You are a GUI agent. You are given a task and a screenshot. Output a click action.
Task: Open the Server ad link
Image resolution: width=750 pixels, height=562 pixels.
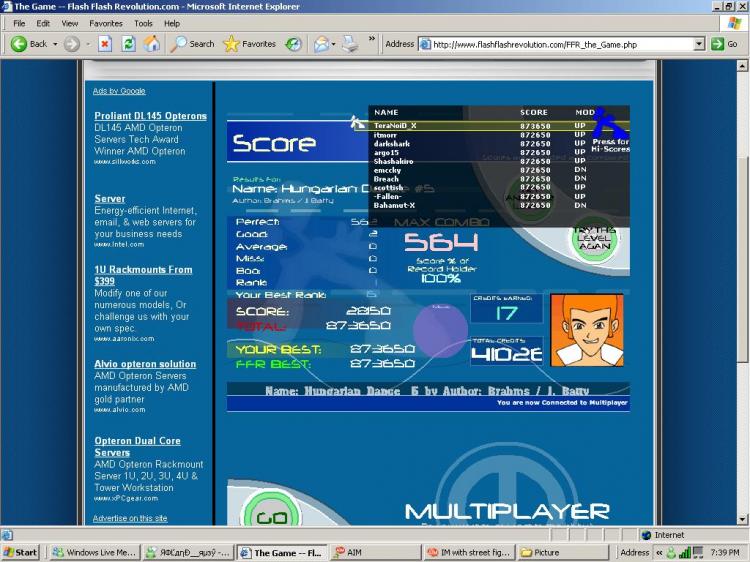[x=110, y=198]
